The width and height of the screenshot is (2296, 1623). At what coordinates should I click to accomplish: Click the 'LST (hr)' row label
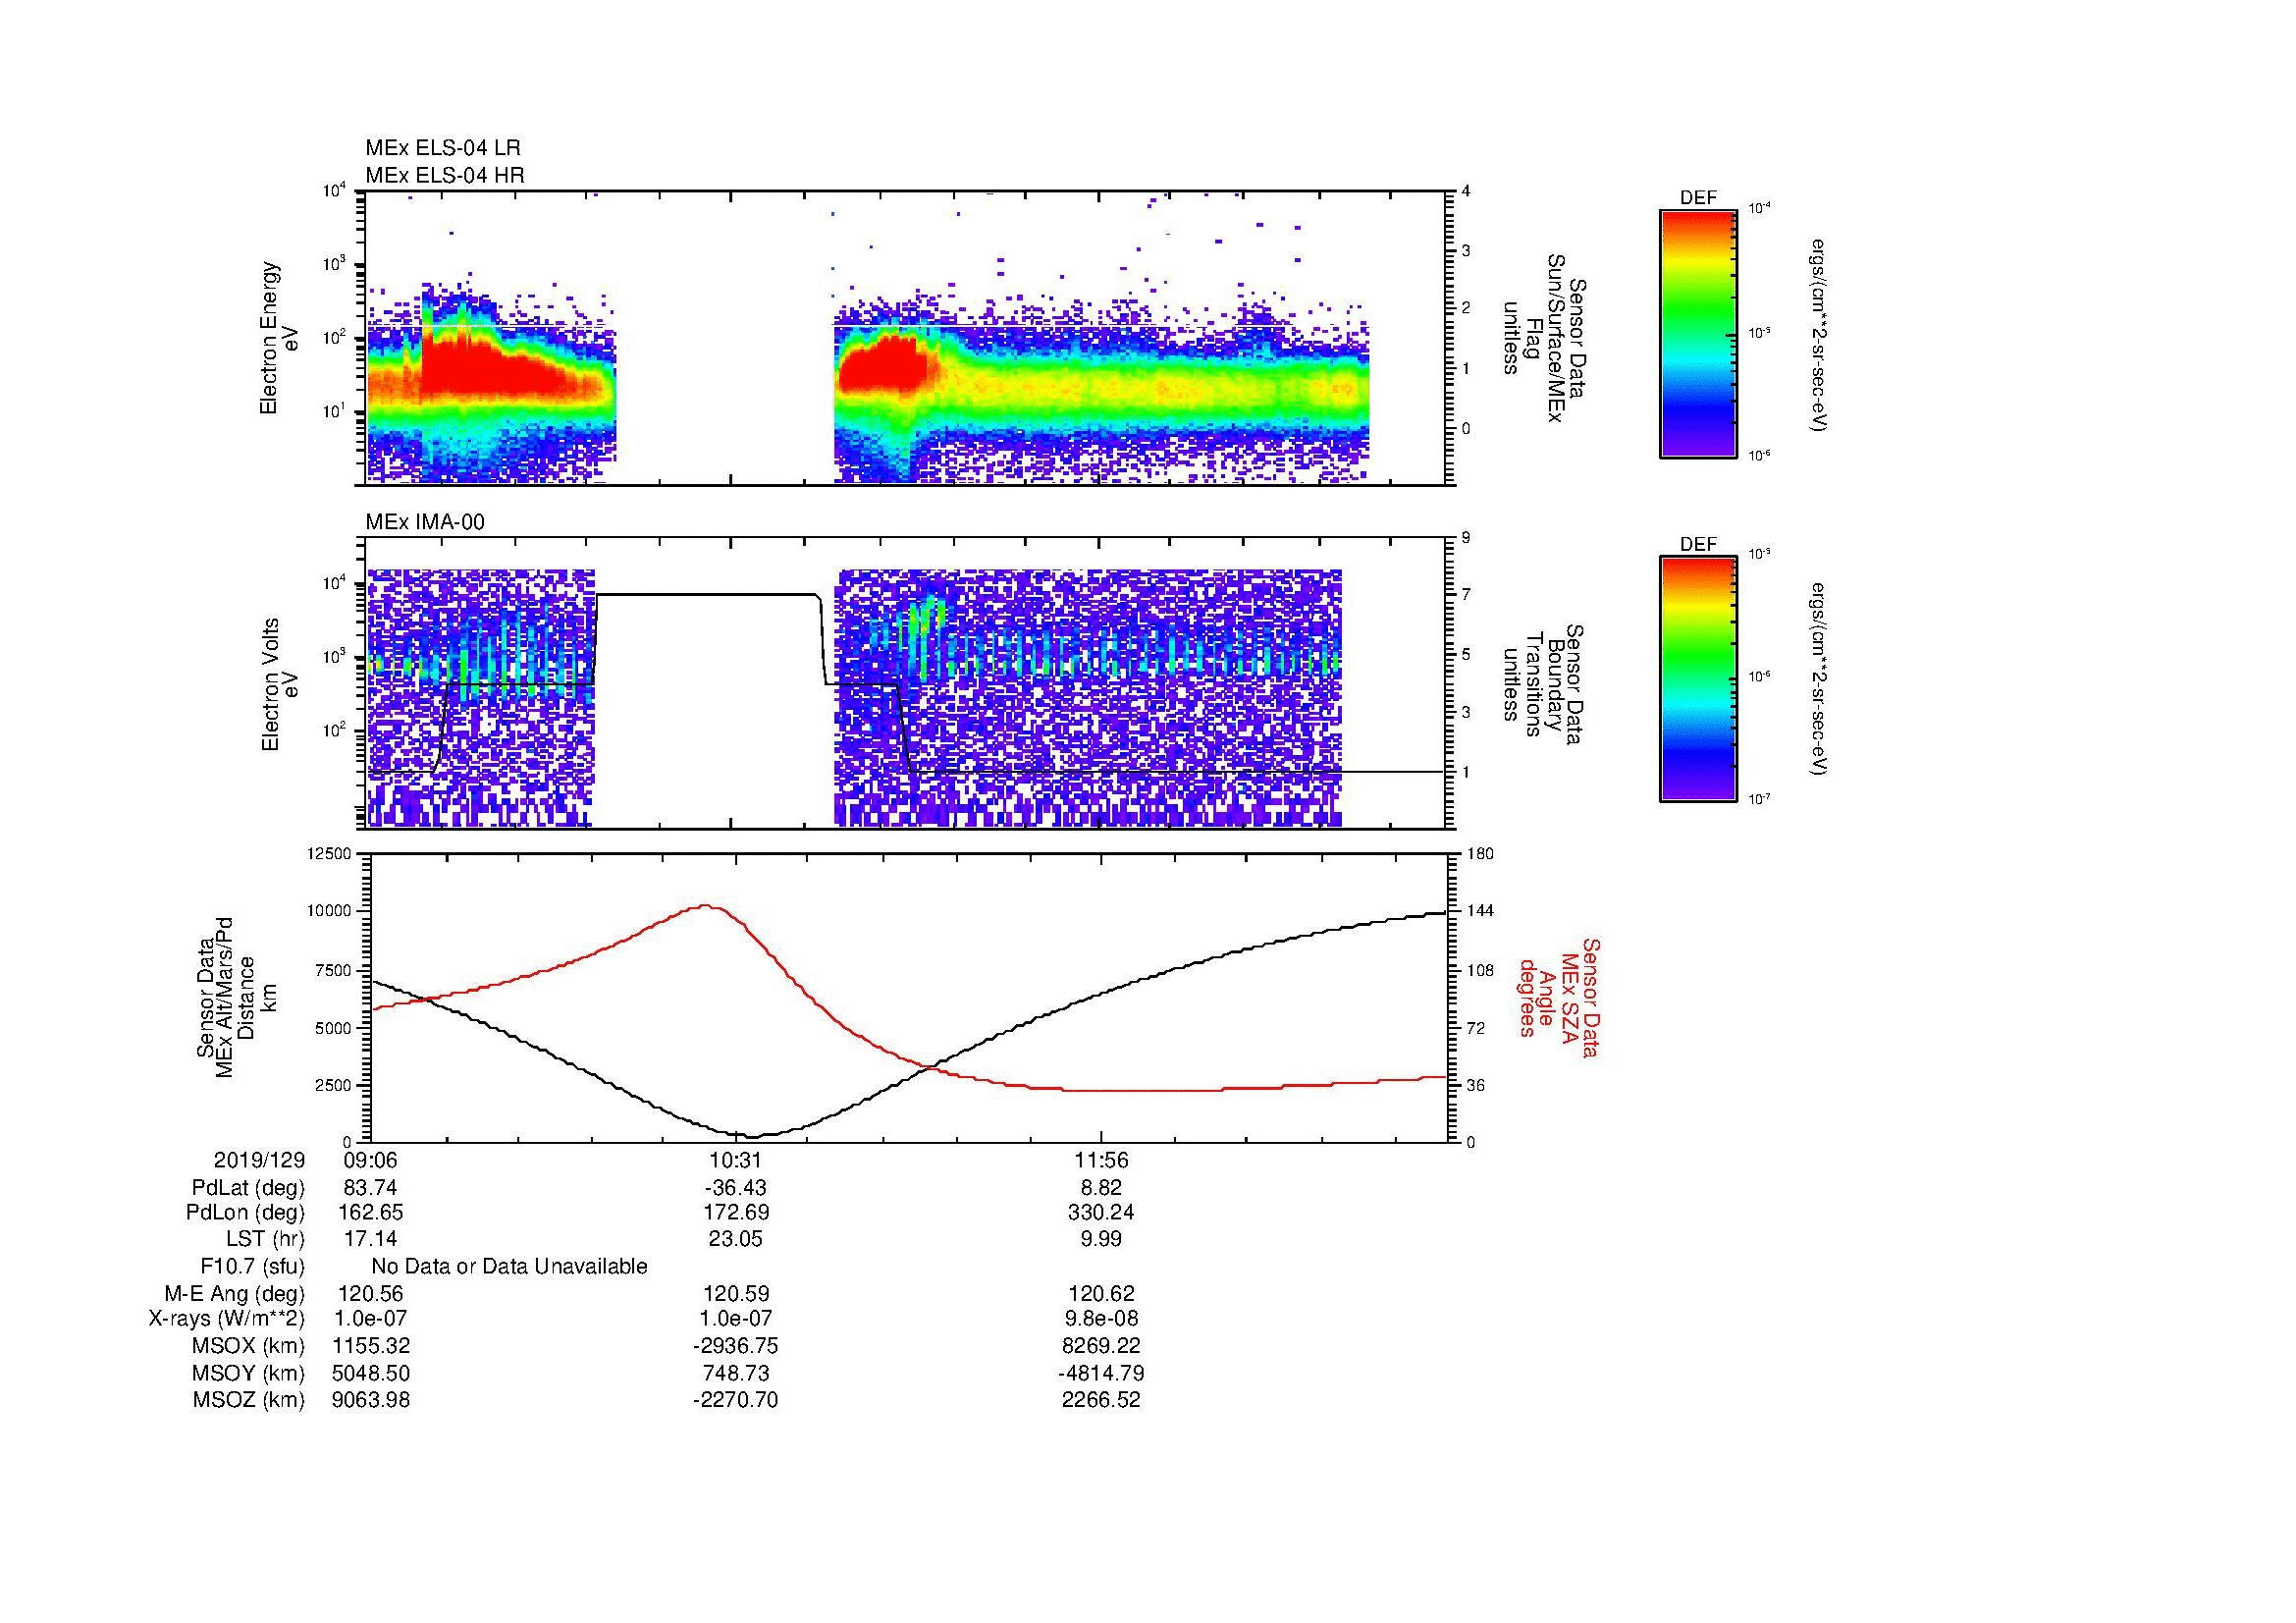265,1239
